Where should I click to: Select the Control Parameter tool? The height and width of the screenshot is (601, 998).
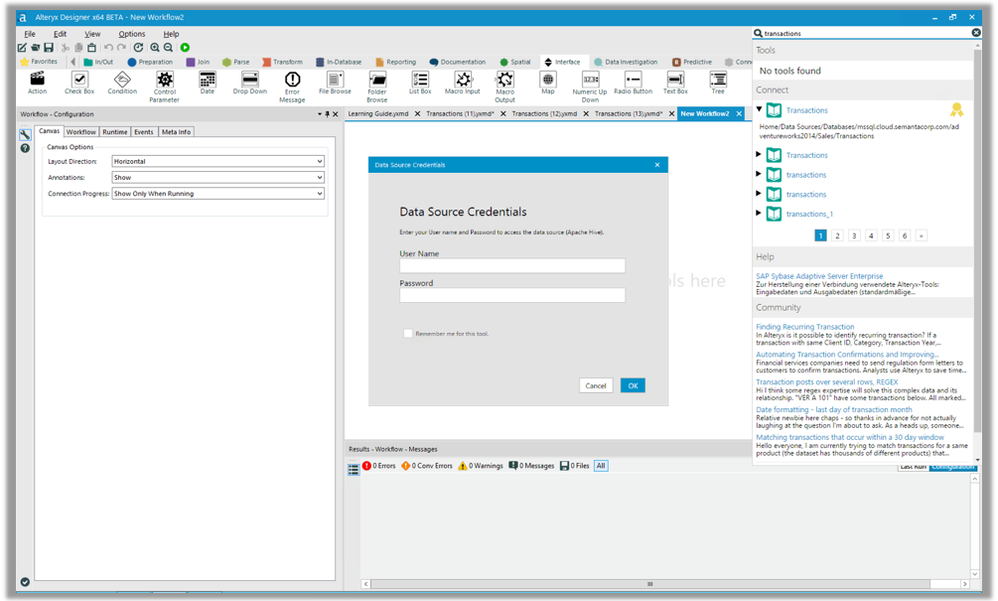point(165,86)
